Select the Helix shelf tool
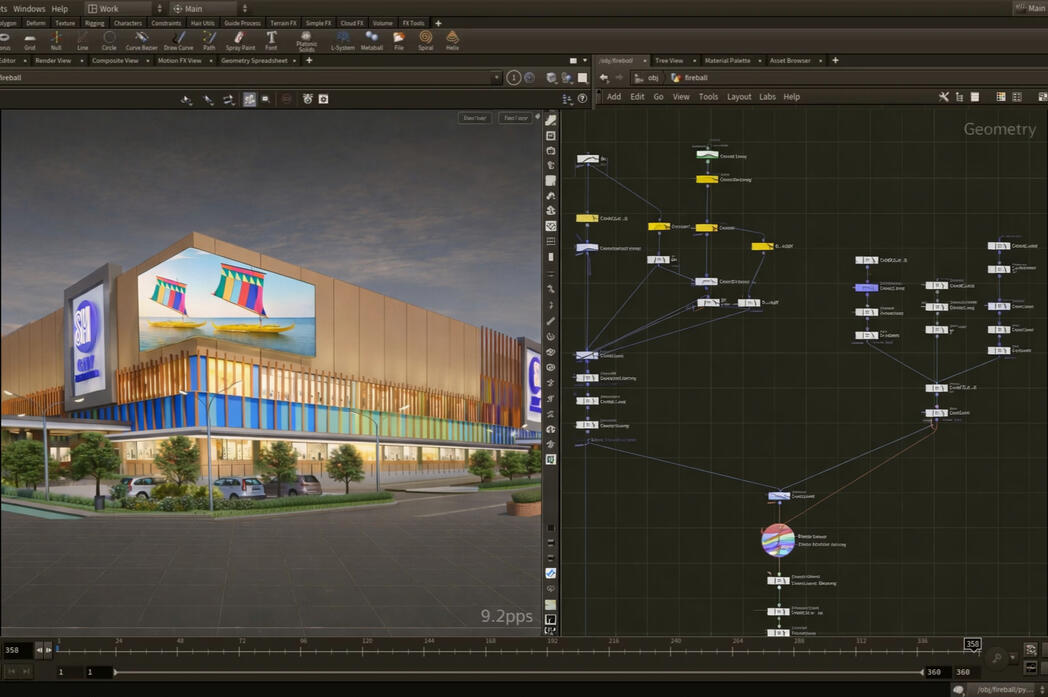 (452, 41)
